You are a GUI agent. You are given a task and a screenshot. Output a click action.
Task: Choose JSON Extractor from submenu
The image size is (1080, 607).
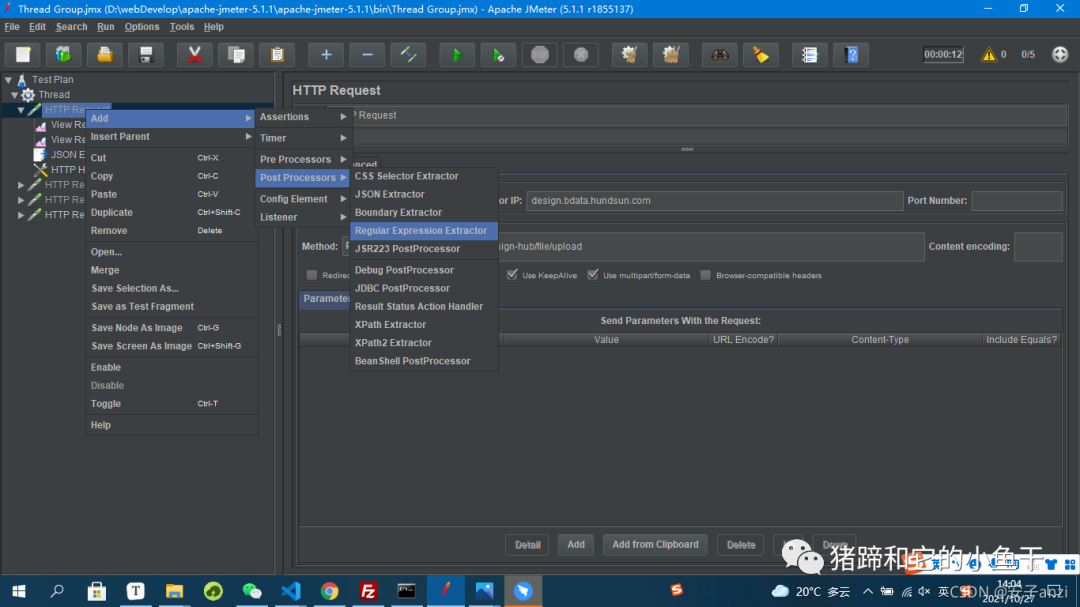click(424, 194)
